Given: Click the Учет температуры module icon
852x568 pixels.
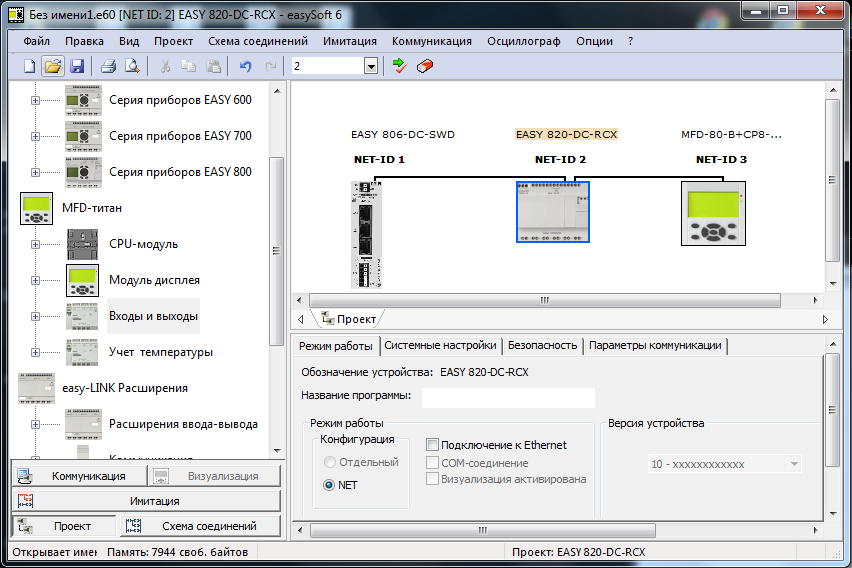Looking at the screenshot, I should tap(82, 352).
